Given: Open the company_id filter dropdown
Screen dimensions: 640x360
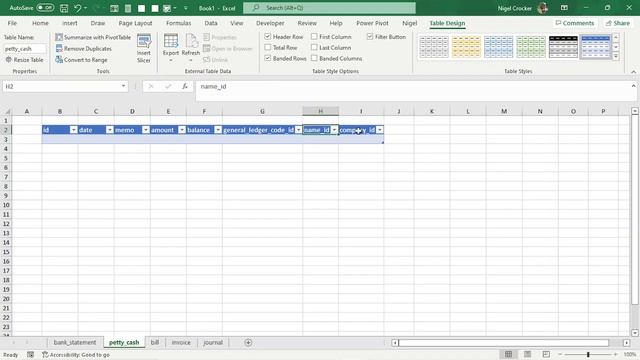Looking at the screenshot, I should [x=380, y=130].
